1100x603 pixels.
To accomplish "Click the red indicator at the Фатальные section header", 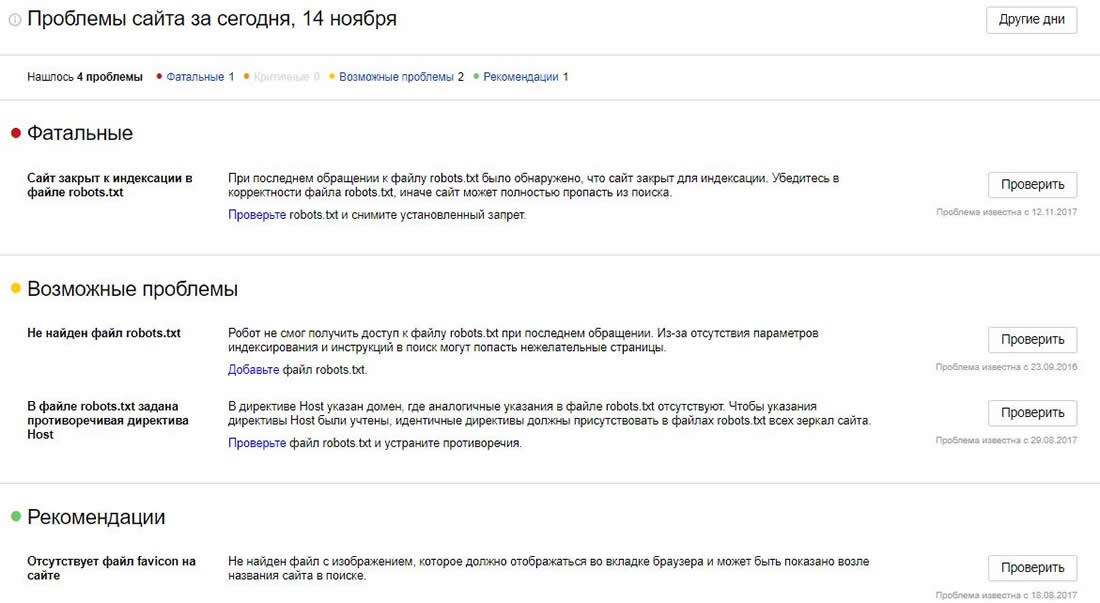I will coord(16,131).
